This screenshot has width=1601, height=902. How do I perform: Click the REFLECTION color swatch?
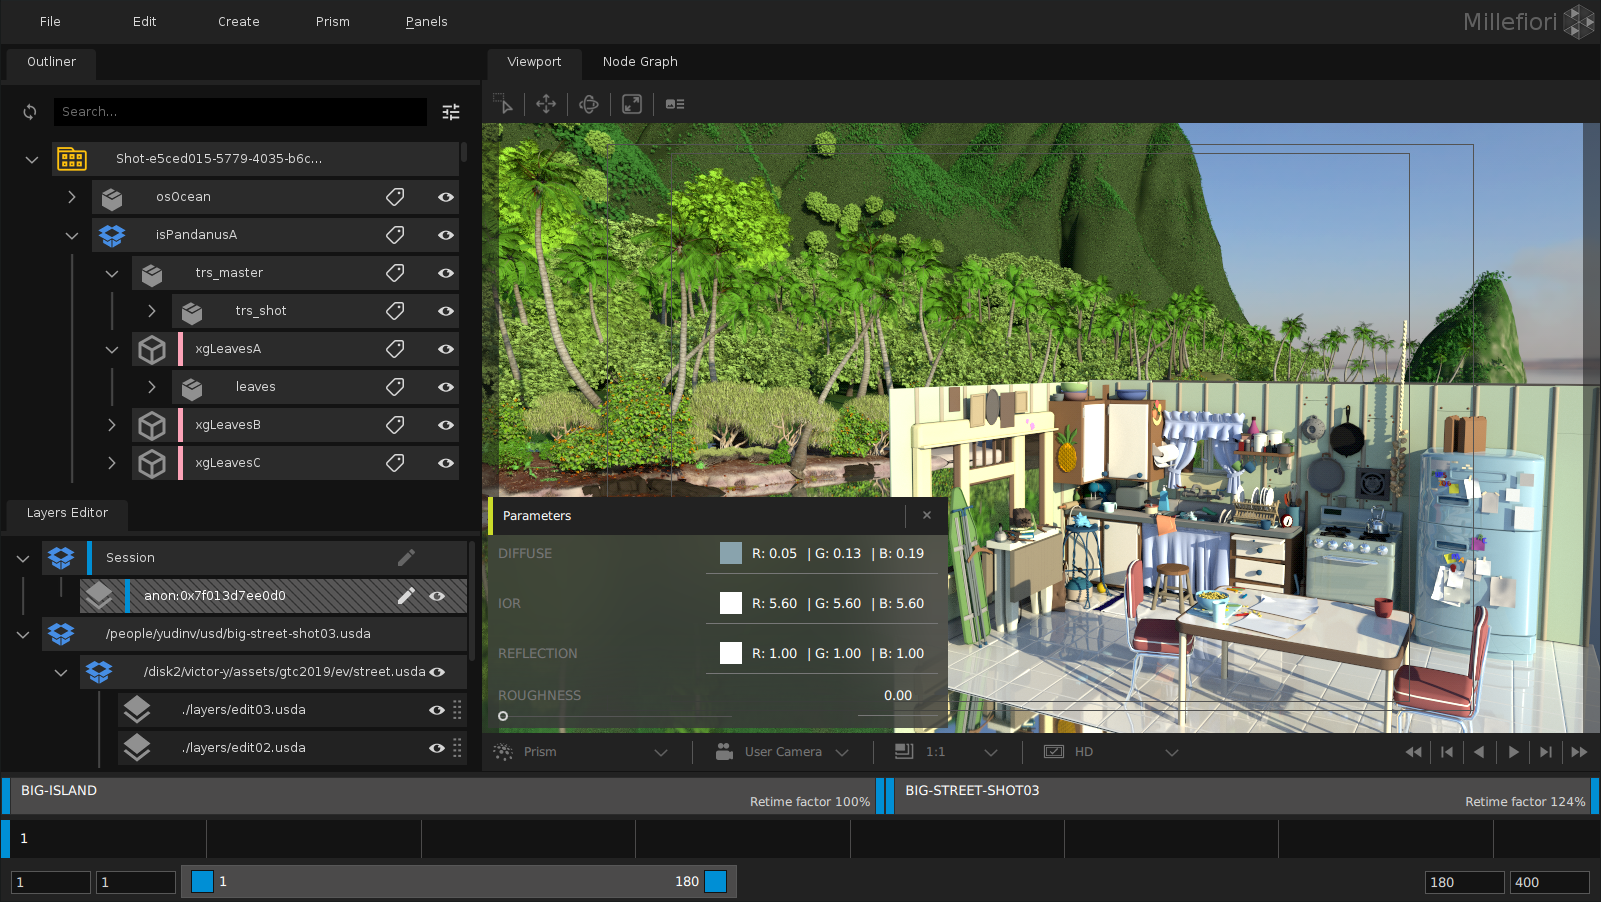tap(731, 653)
